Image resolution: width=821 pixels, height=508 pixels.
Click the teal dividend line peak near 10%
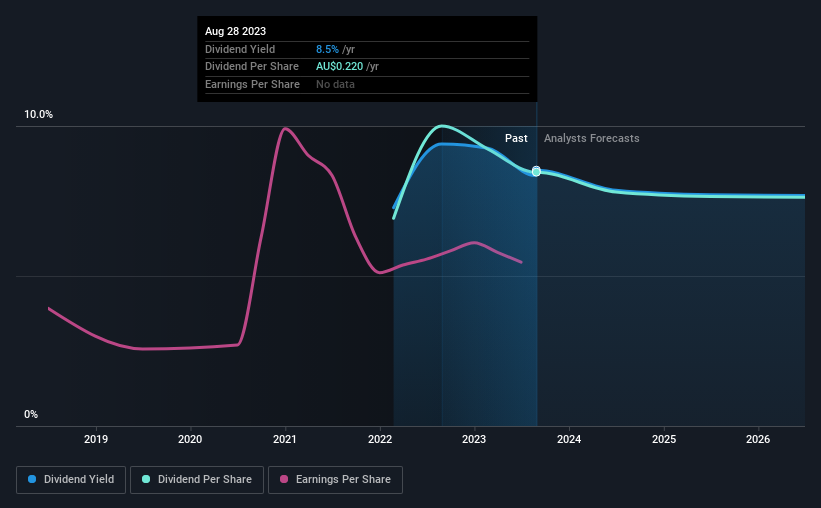(442, 126)
